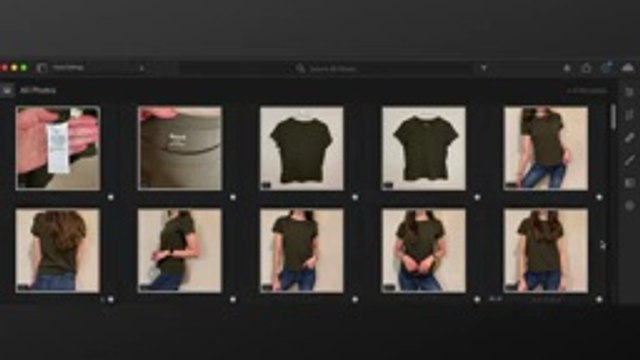Select the clothing care label photo

pyautogui.click(x=58, y=149)
